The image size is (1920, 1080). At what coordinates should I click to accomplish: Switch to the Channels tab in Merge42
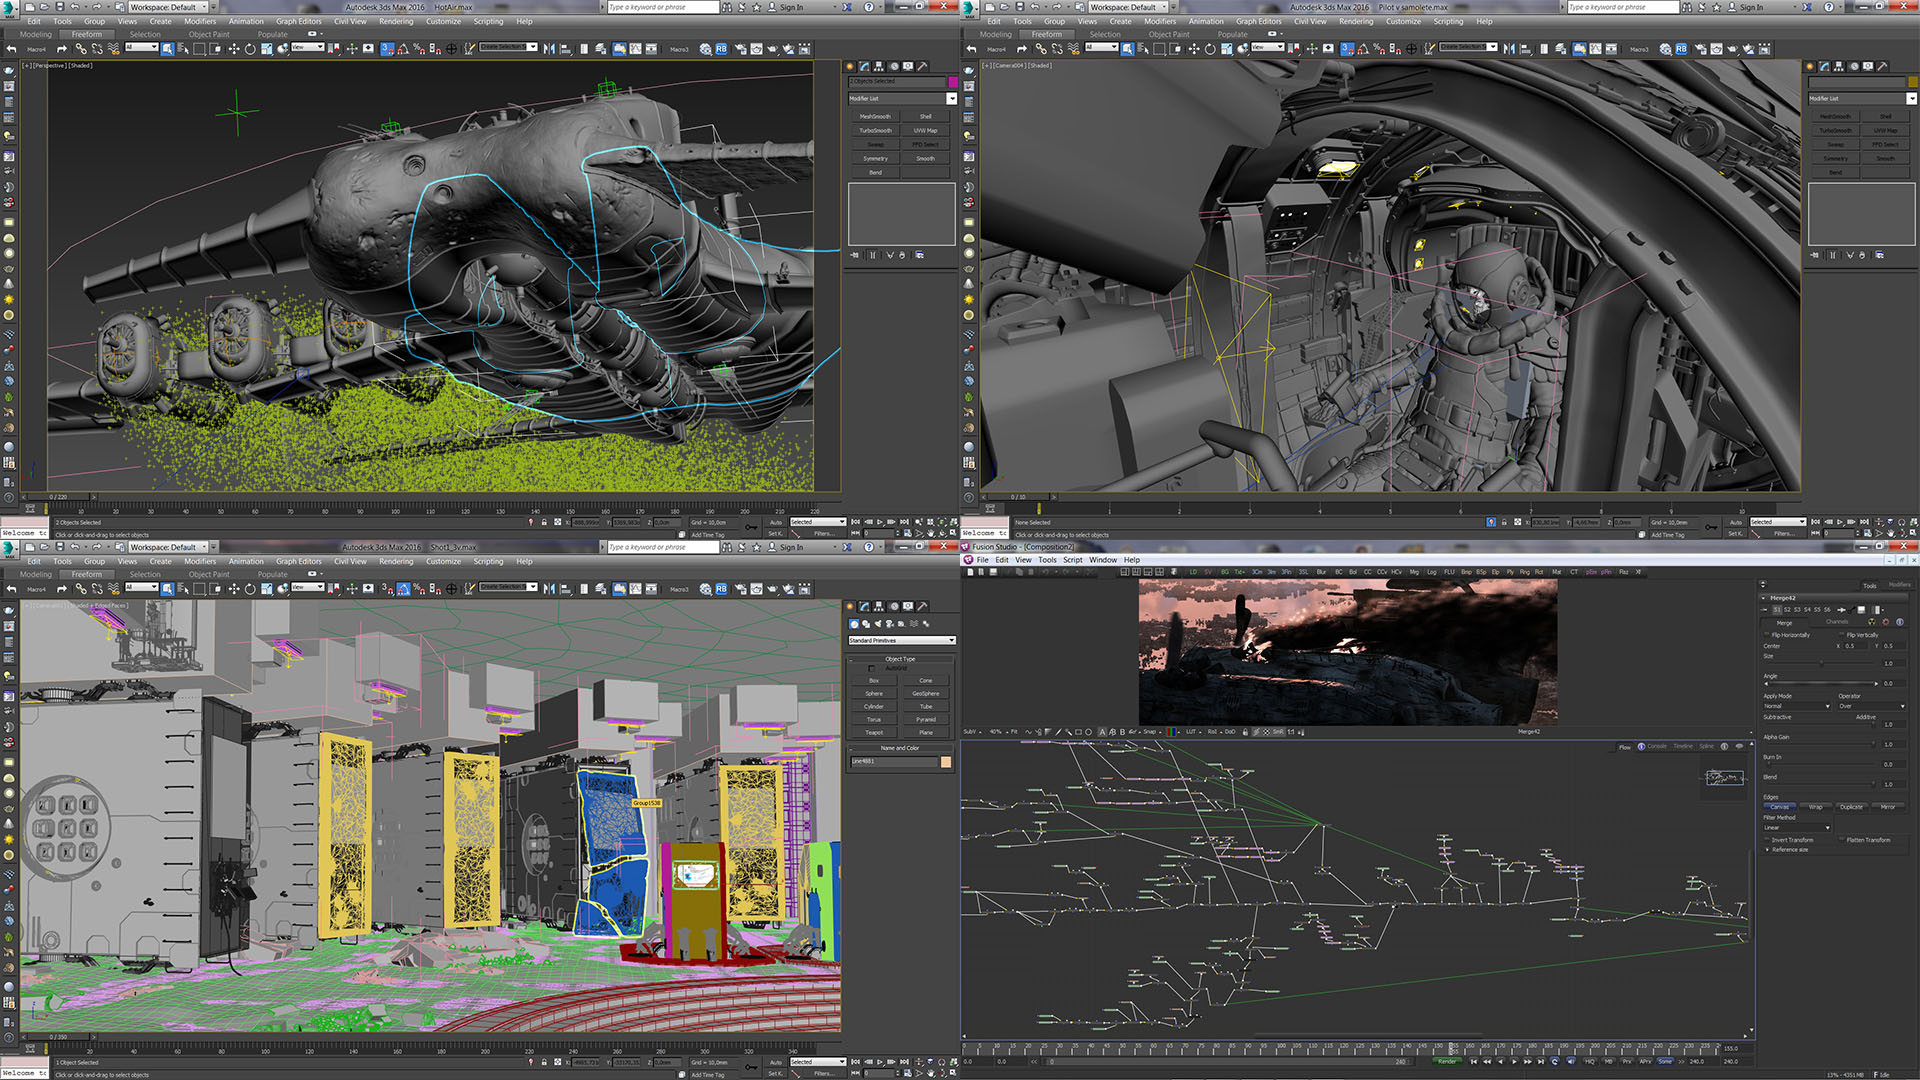pyautogui.click(x=1837, y=622)
